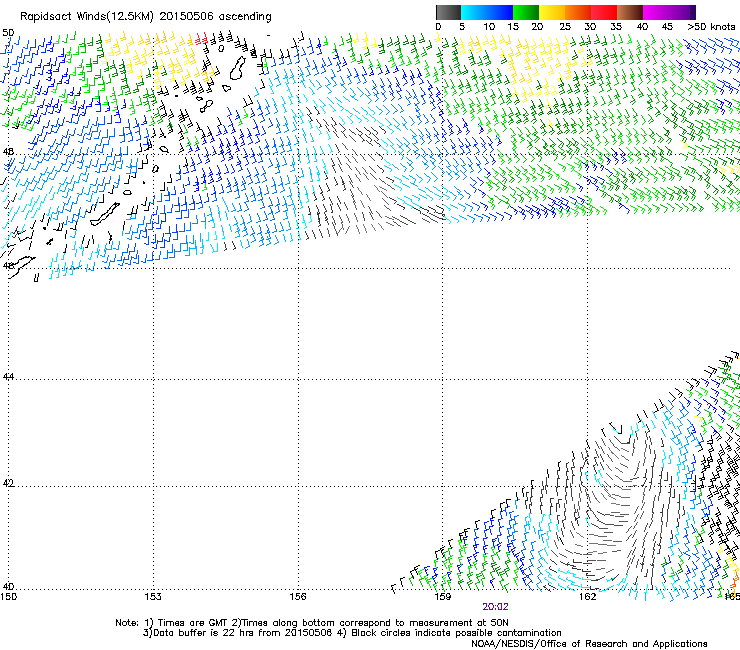Click the longitude label "159"
This screenshot has width=740, height=650.
pos(443,597)
